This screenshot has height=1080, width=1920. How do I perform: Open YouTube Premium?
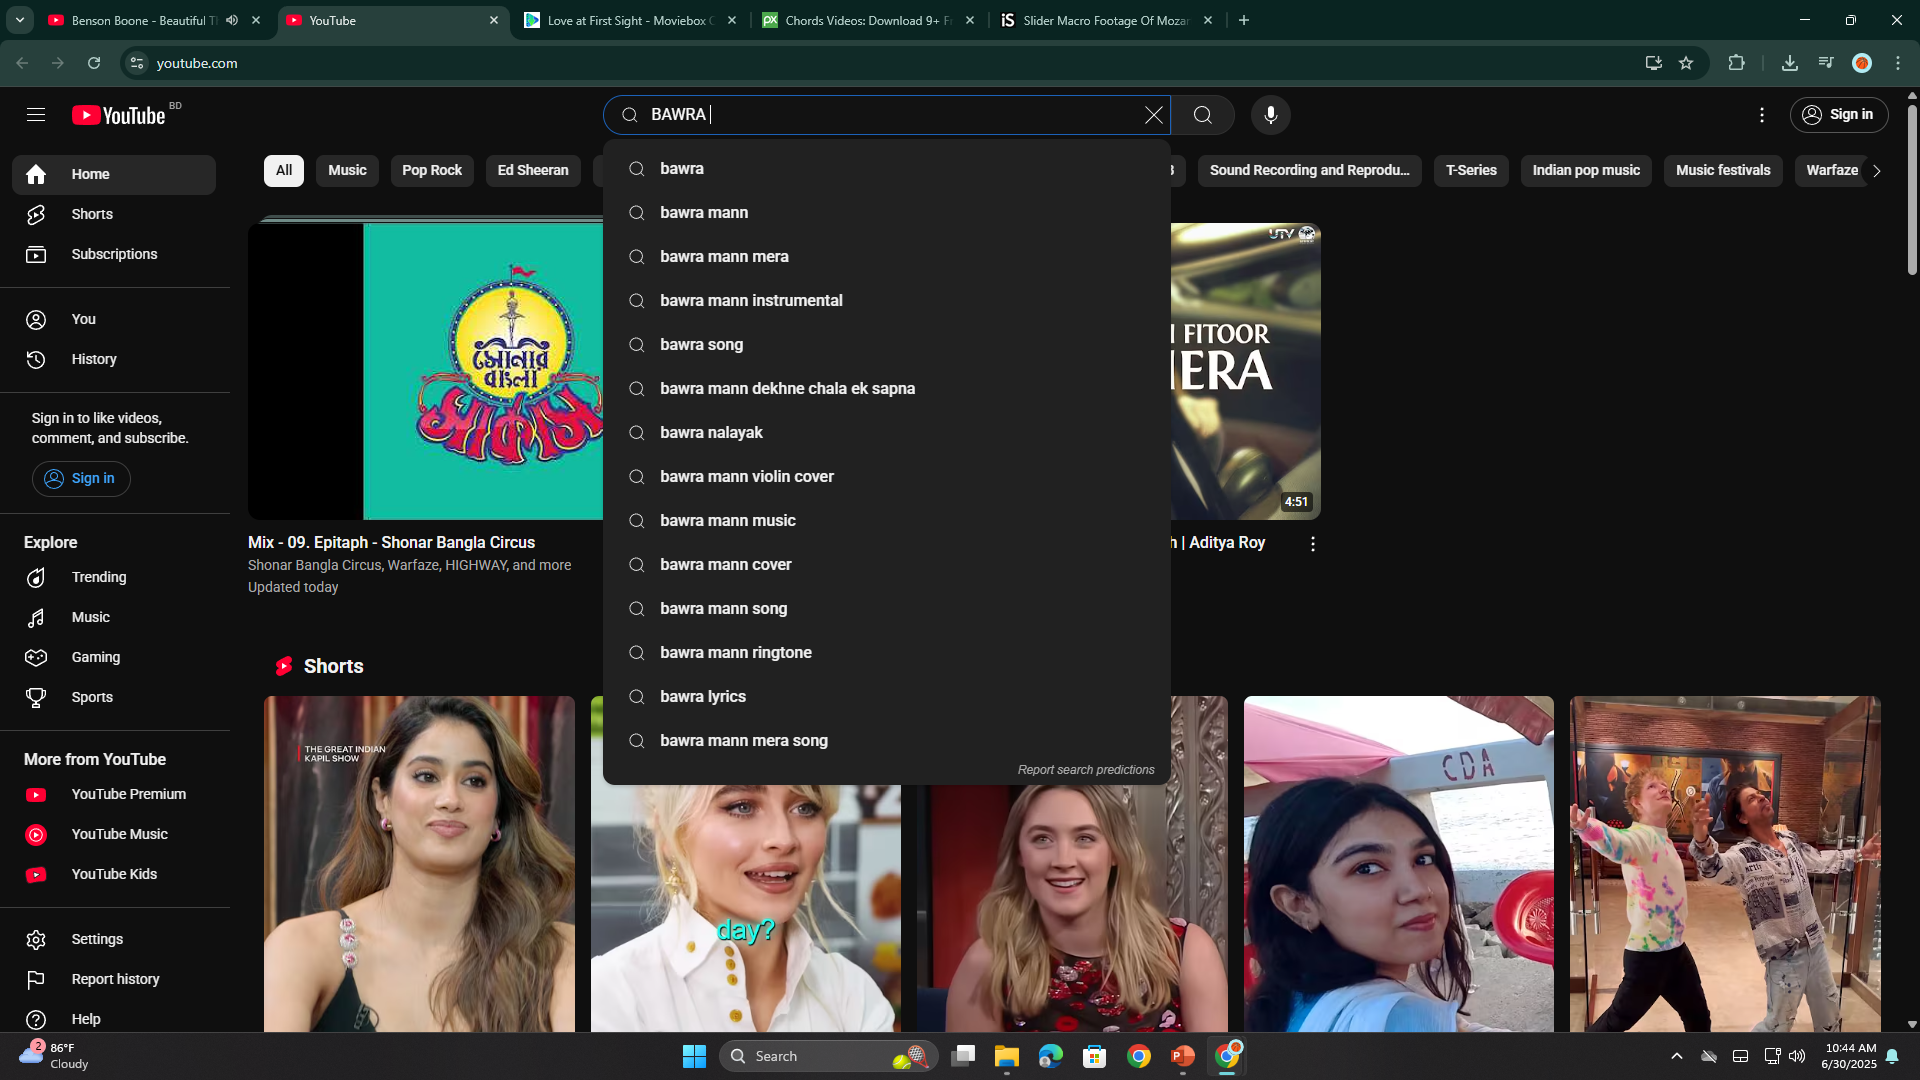coord(114,794)
